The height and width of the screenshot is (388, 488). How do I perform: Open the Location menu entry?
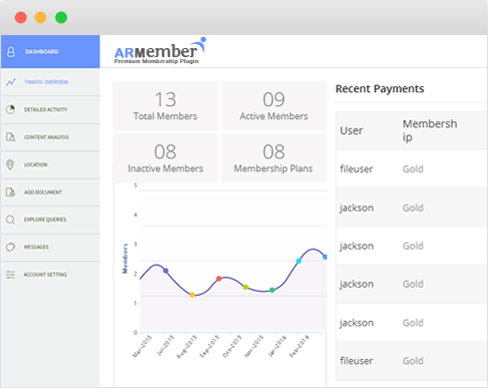[50, 165]
